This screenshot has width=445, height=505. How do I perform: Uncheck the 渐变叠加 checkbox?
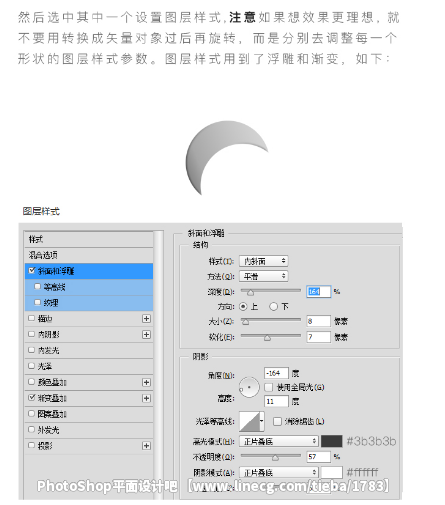point(32,397)
